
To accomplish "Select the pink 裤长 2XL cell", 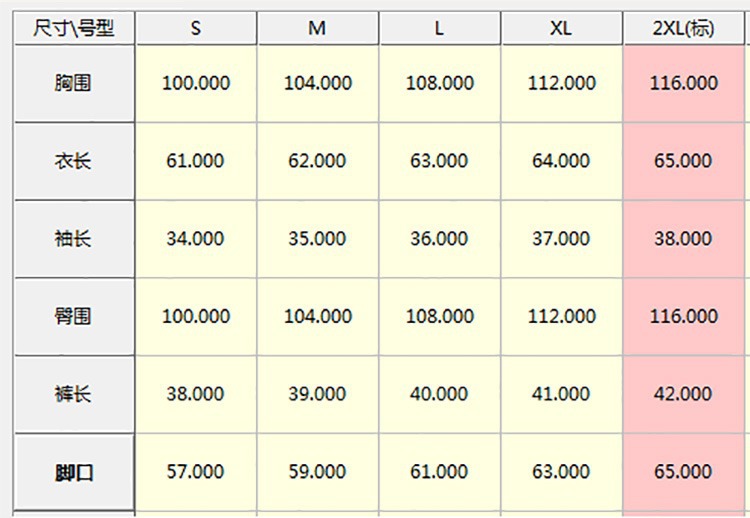I will (x=683, y=394).
